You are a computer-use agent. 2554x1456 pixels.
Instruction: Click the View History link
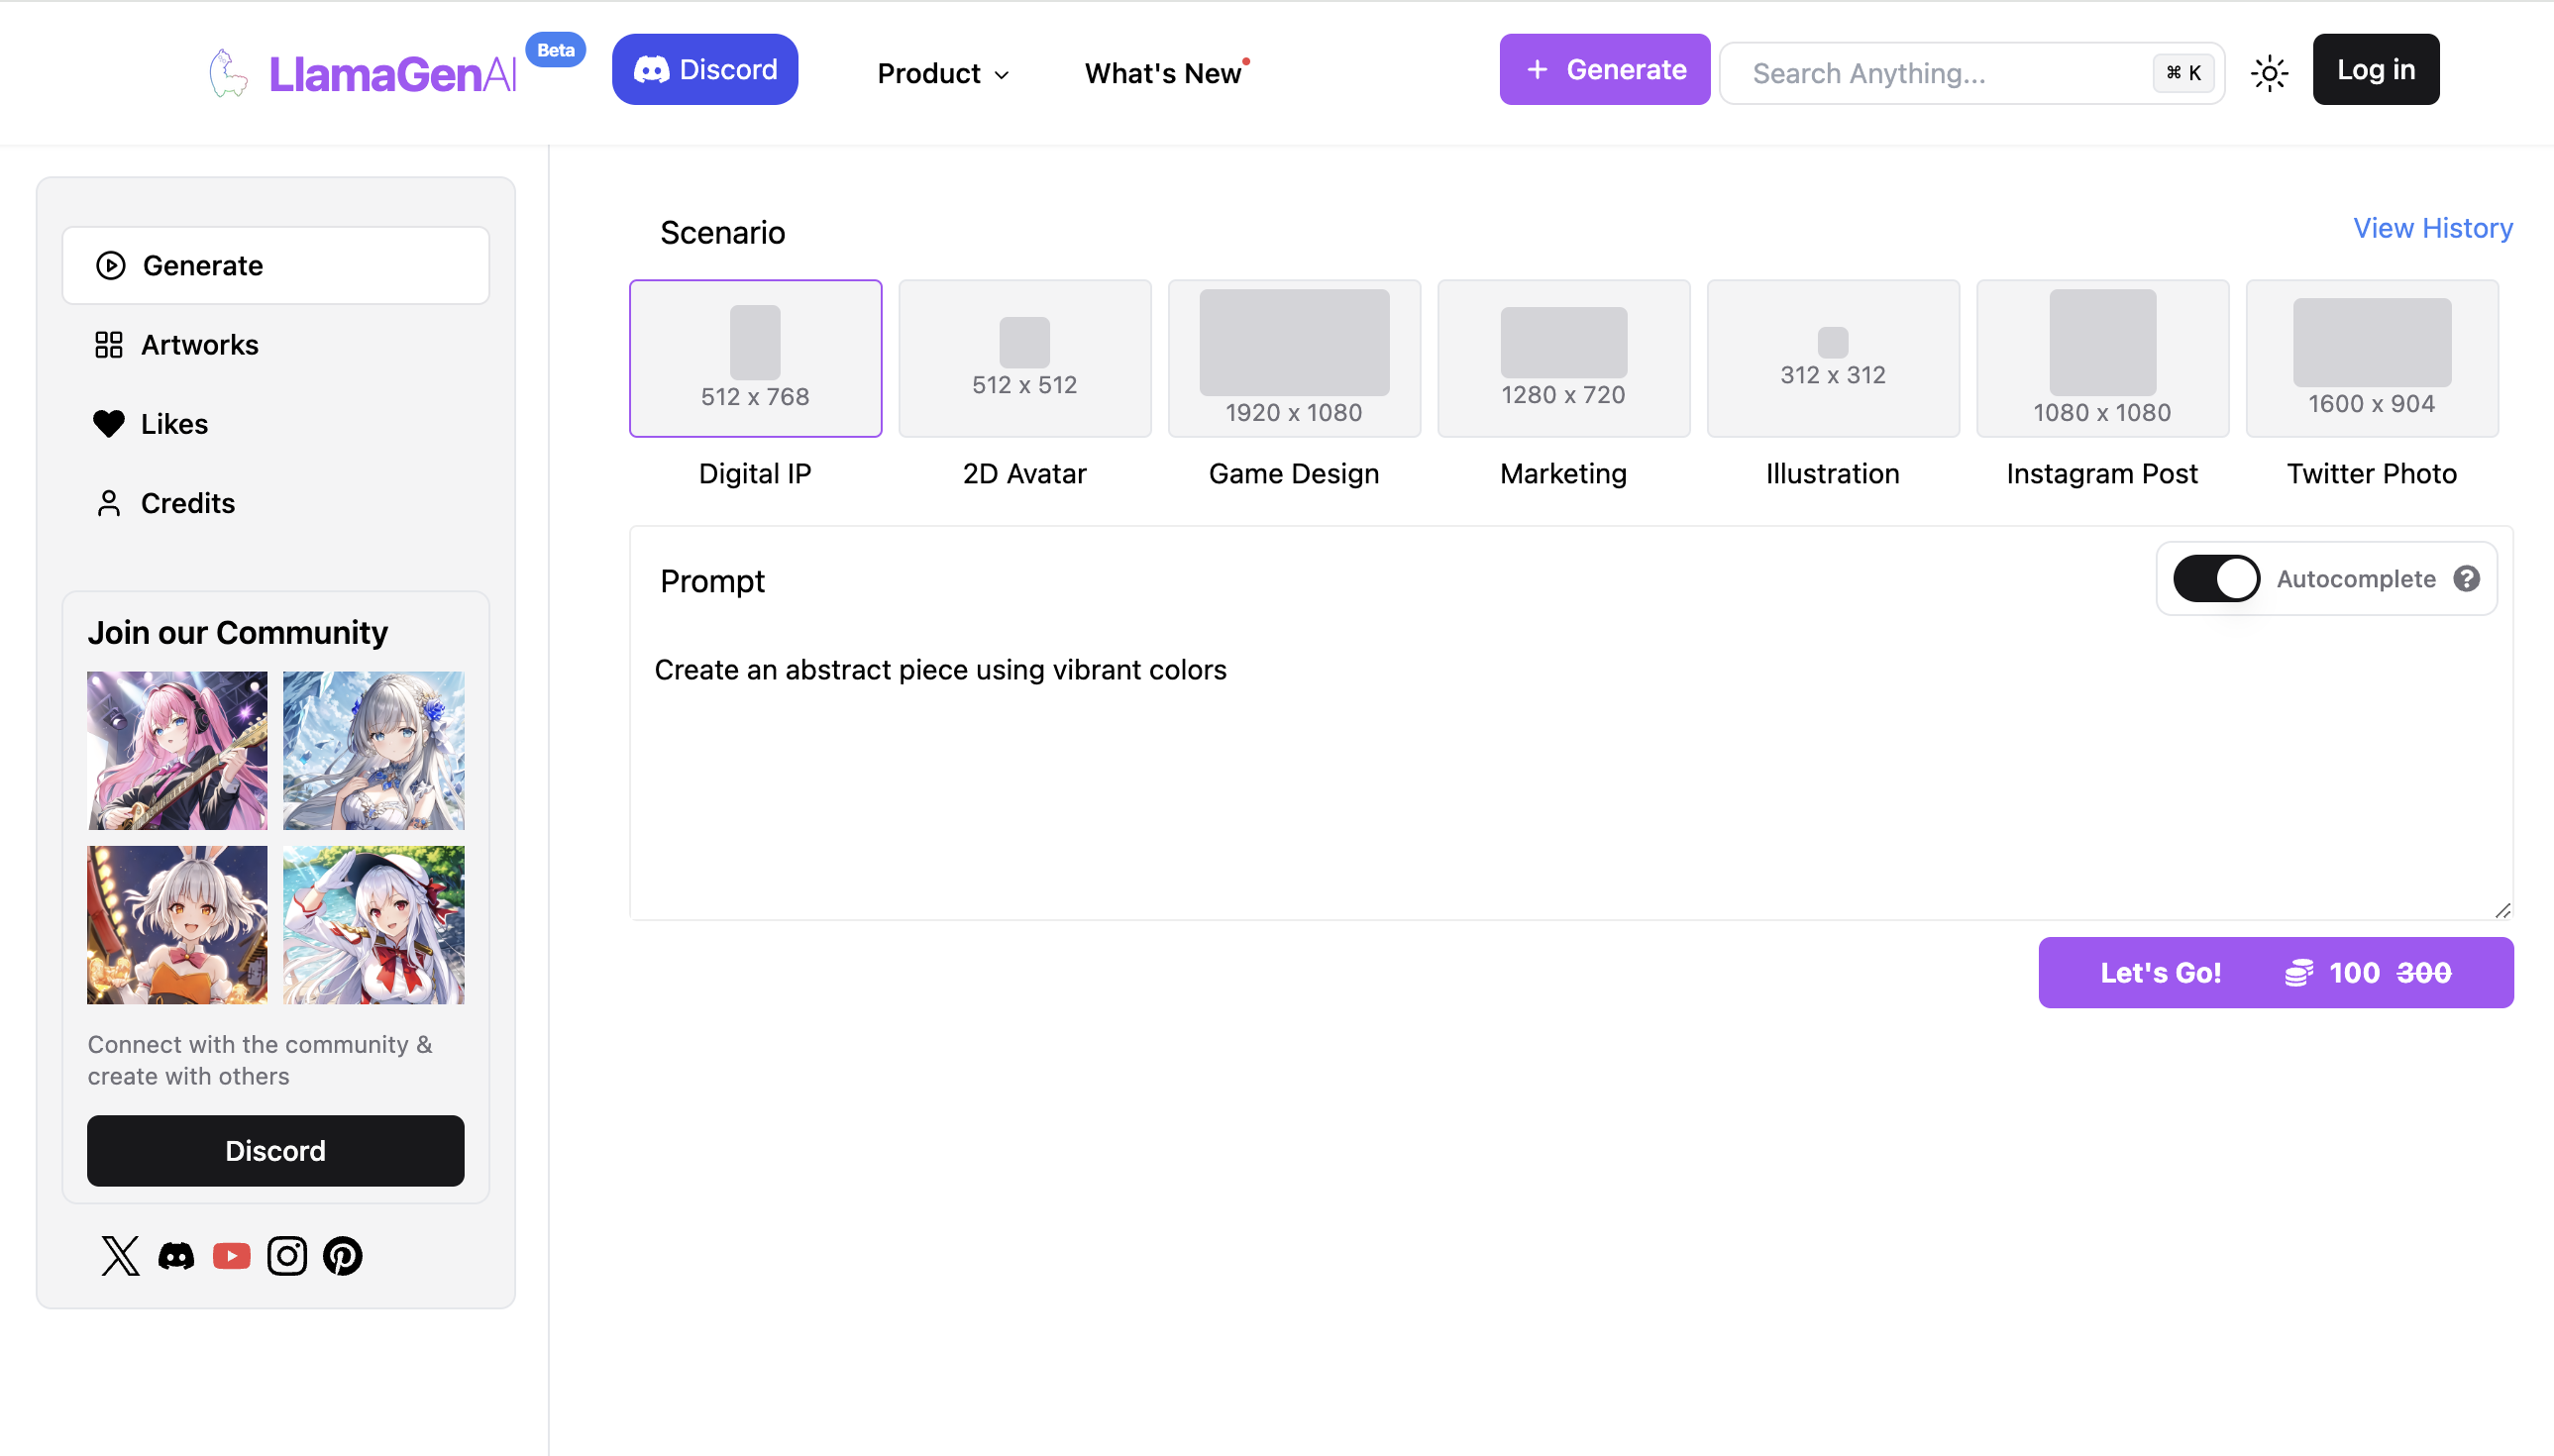pos(2431,228)
